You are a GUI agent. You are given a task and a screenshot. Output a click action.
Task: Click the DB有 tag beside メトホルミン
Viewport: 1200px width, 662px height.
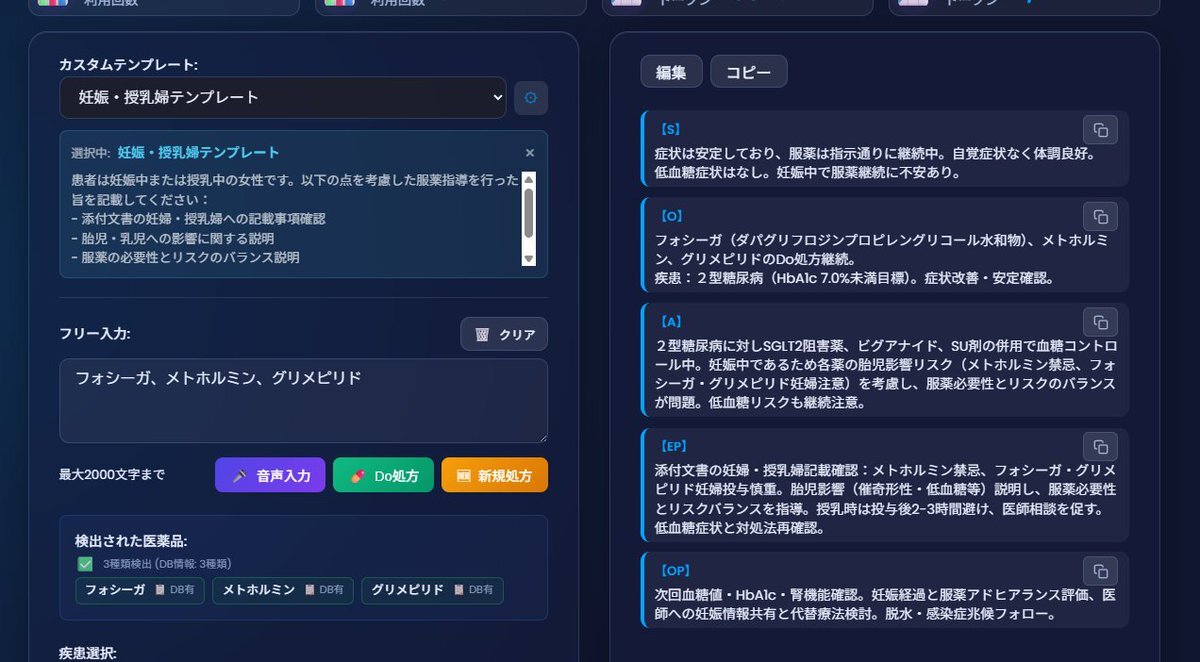pos(323,590)
